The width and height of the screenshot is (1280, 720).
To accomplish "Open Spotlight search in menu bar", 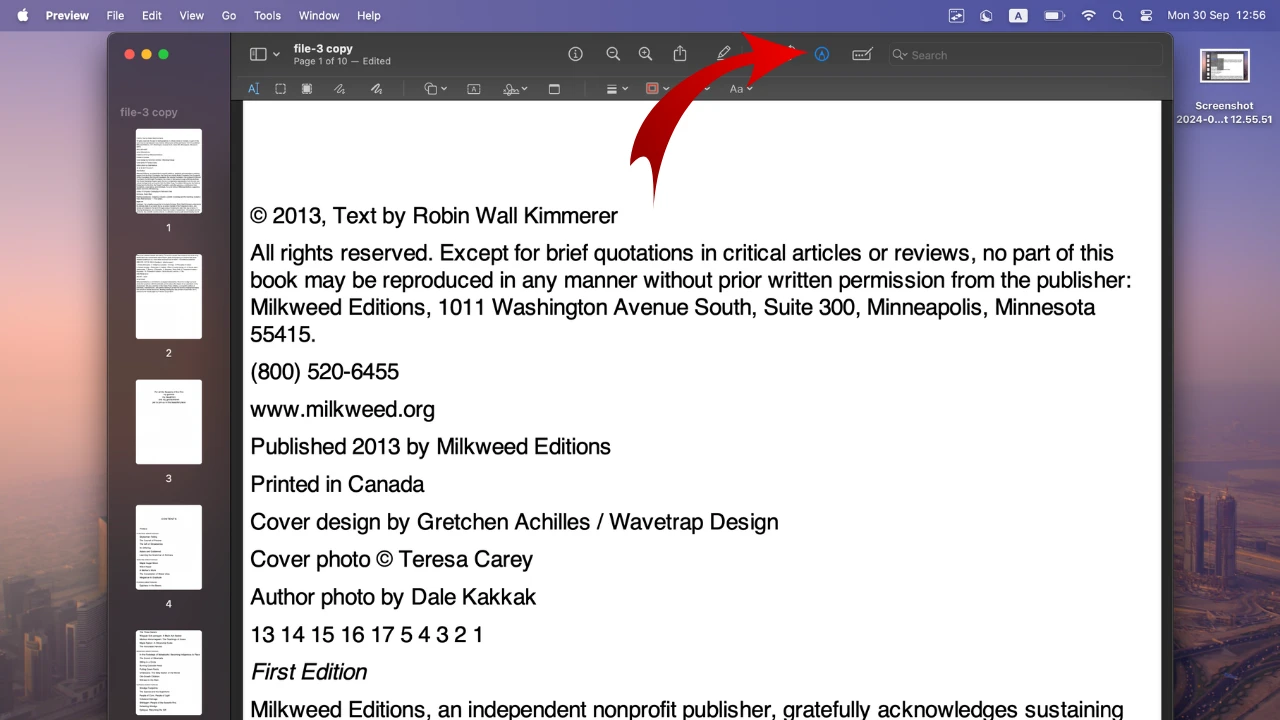I will (1118, 15).
